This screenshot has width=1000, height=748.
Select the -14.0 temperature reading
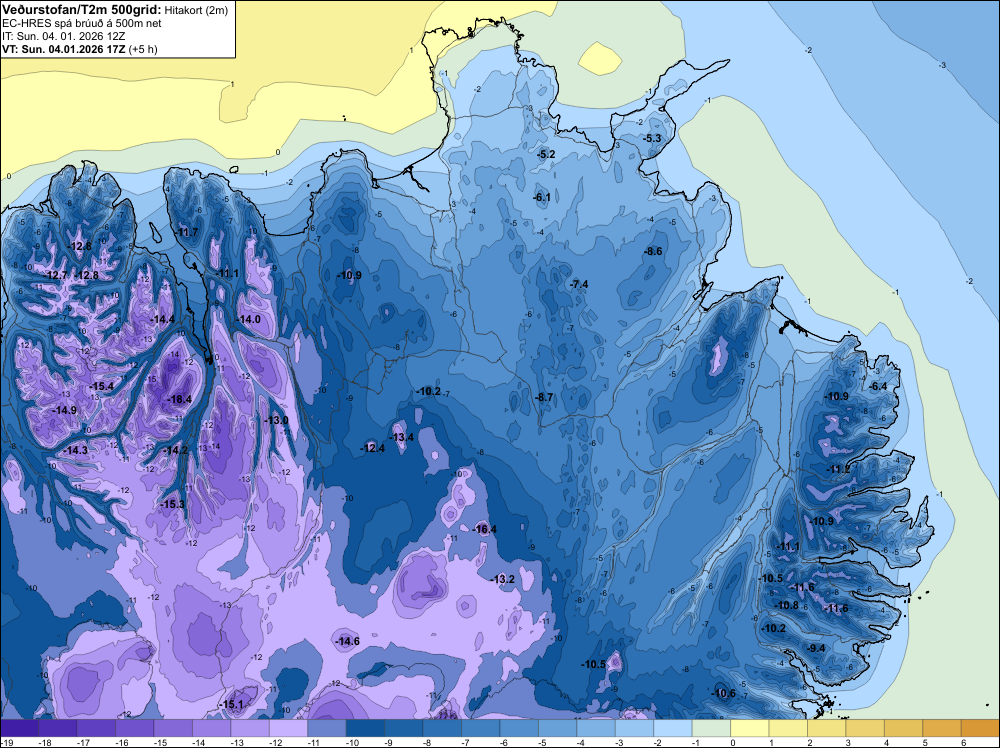coord(248,319)
